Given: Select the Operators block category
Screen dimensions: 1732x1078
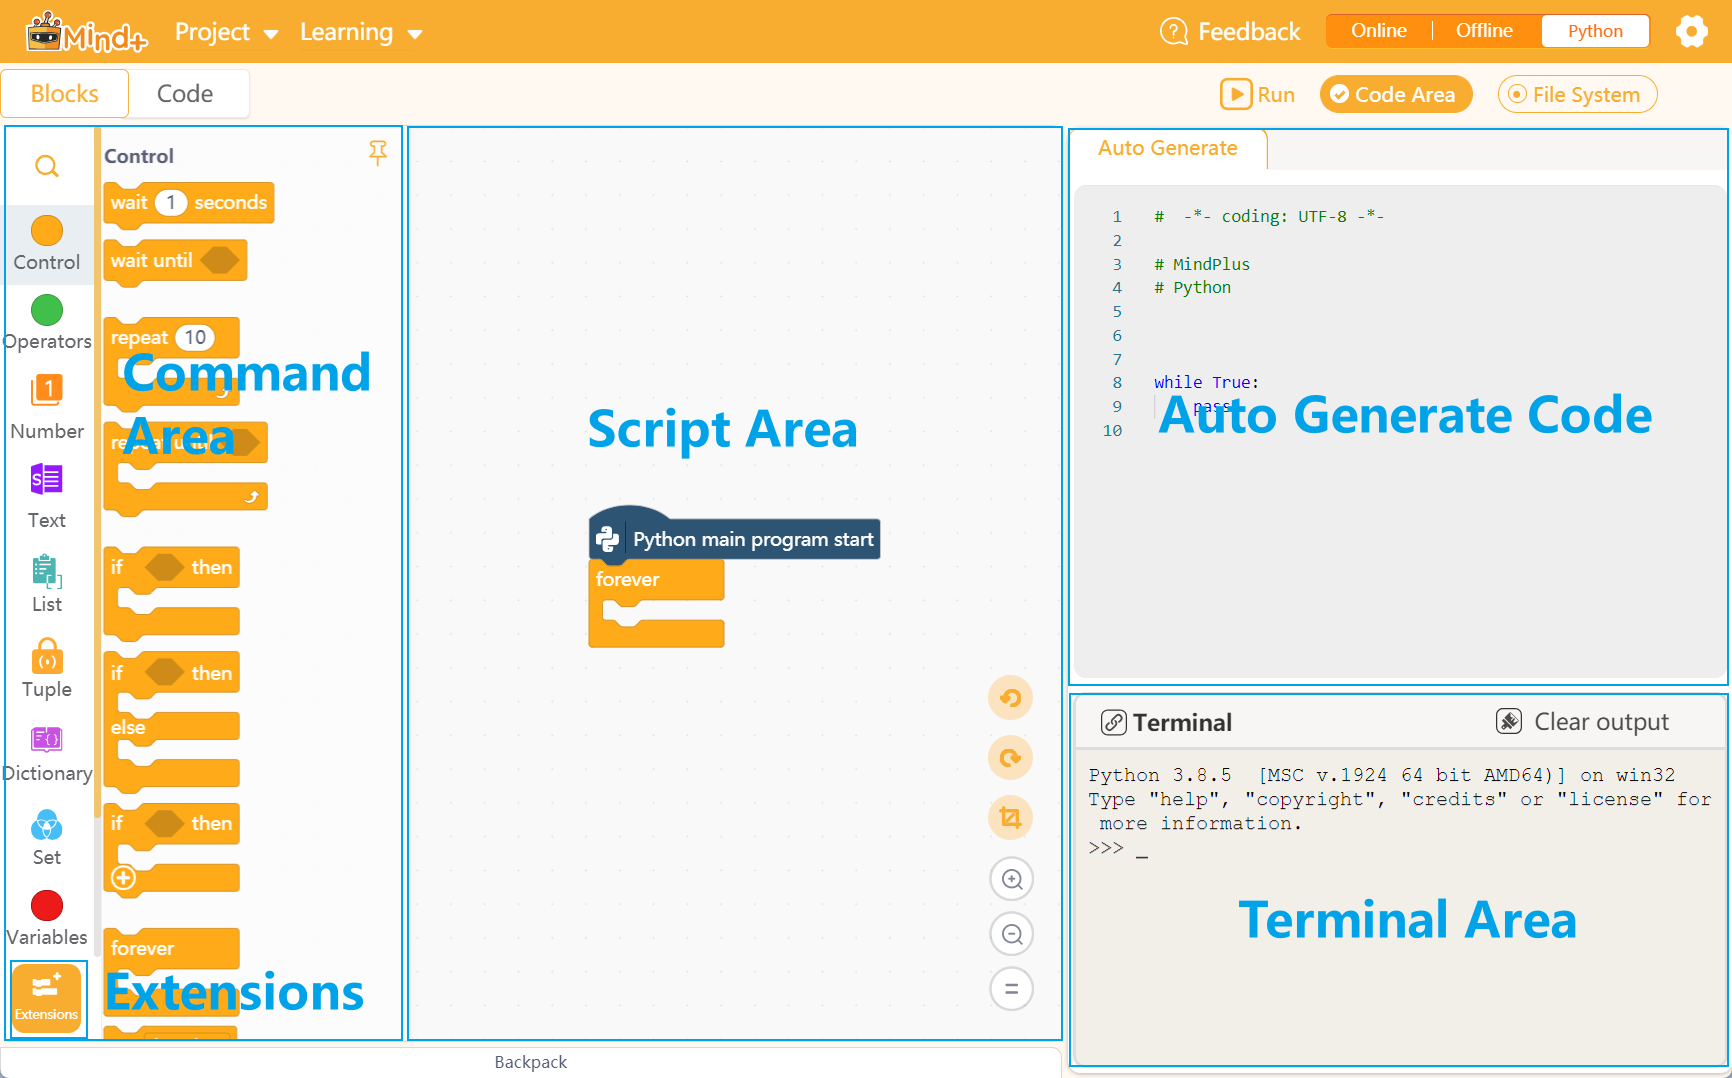Looking at the screenshot, I should [x=47, y=320].
